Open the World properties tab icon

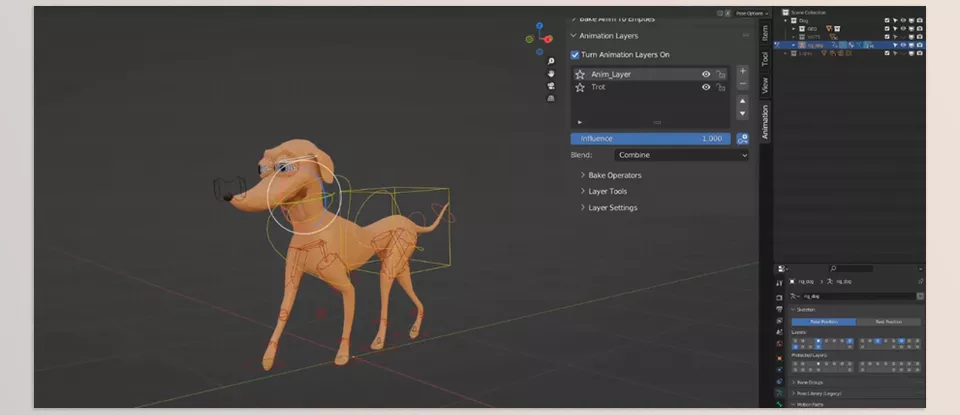point(779,344)
